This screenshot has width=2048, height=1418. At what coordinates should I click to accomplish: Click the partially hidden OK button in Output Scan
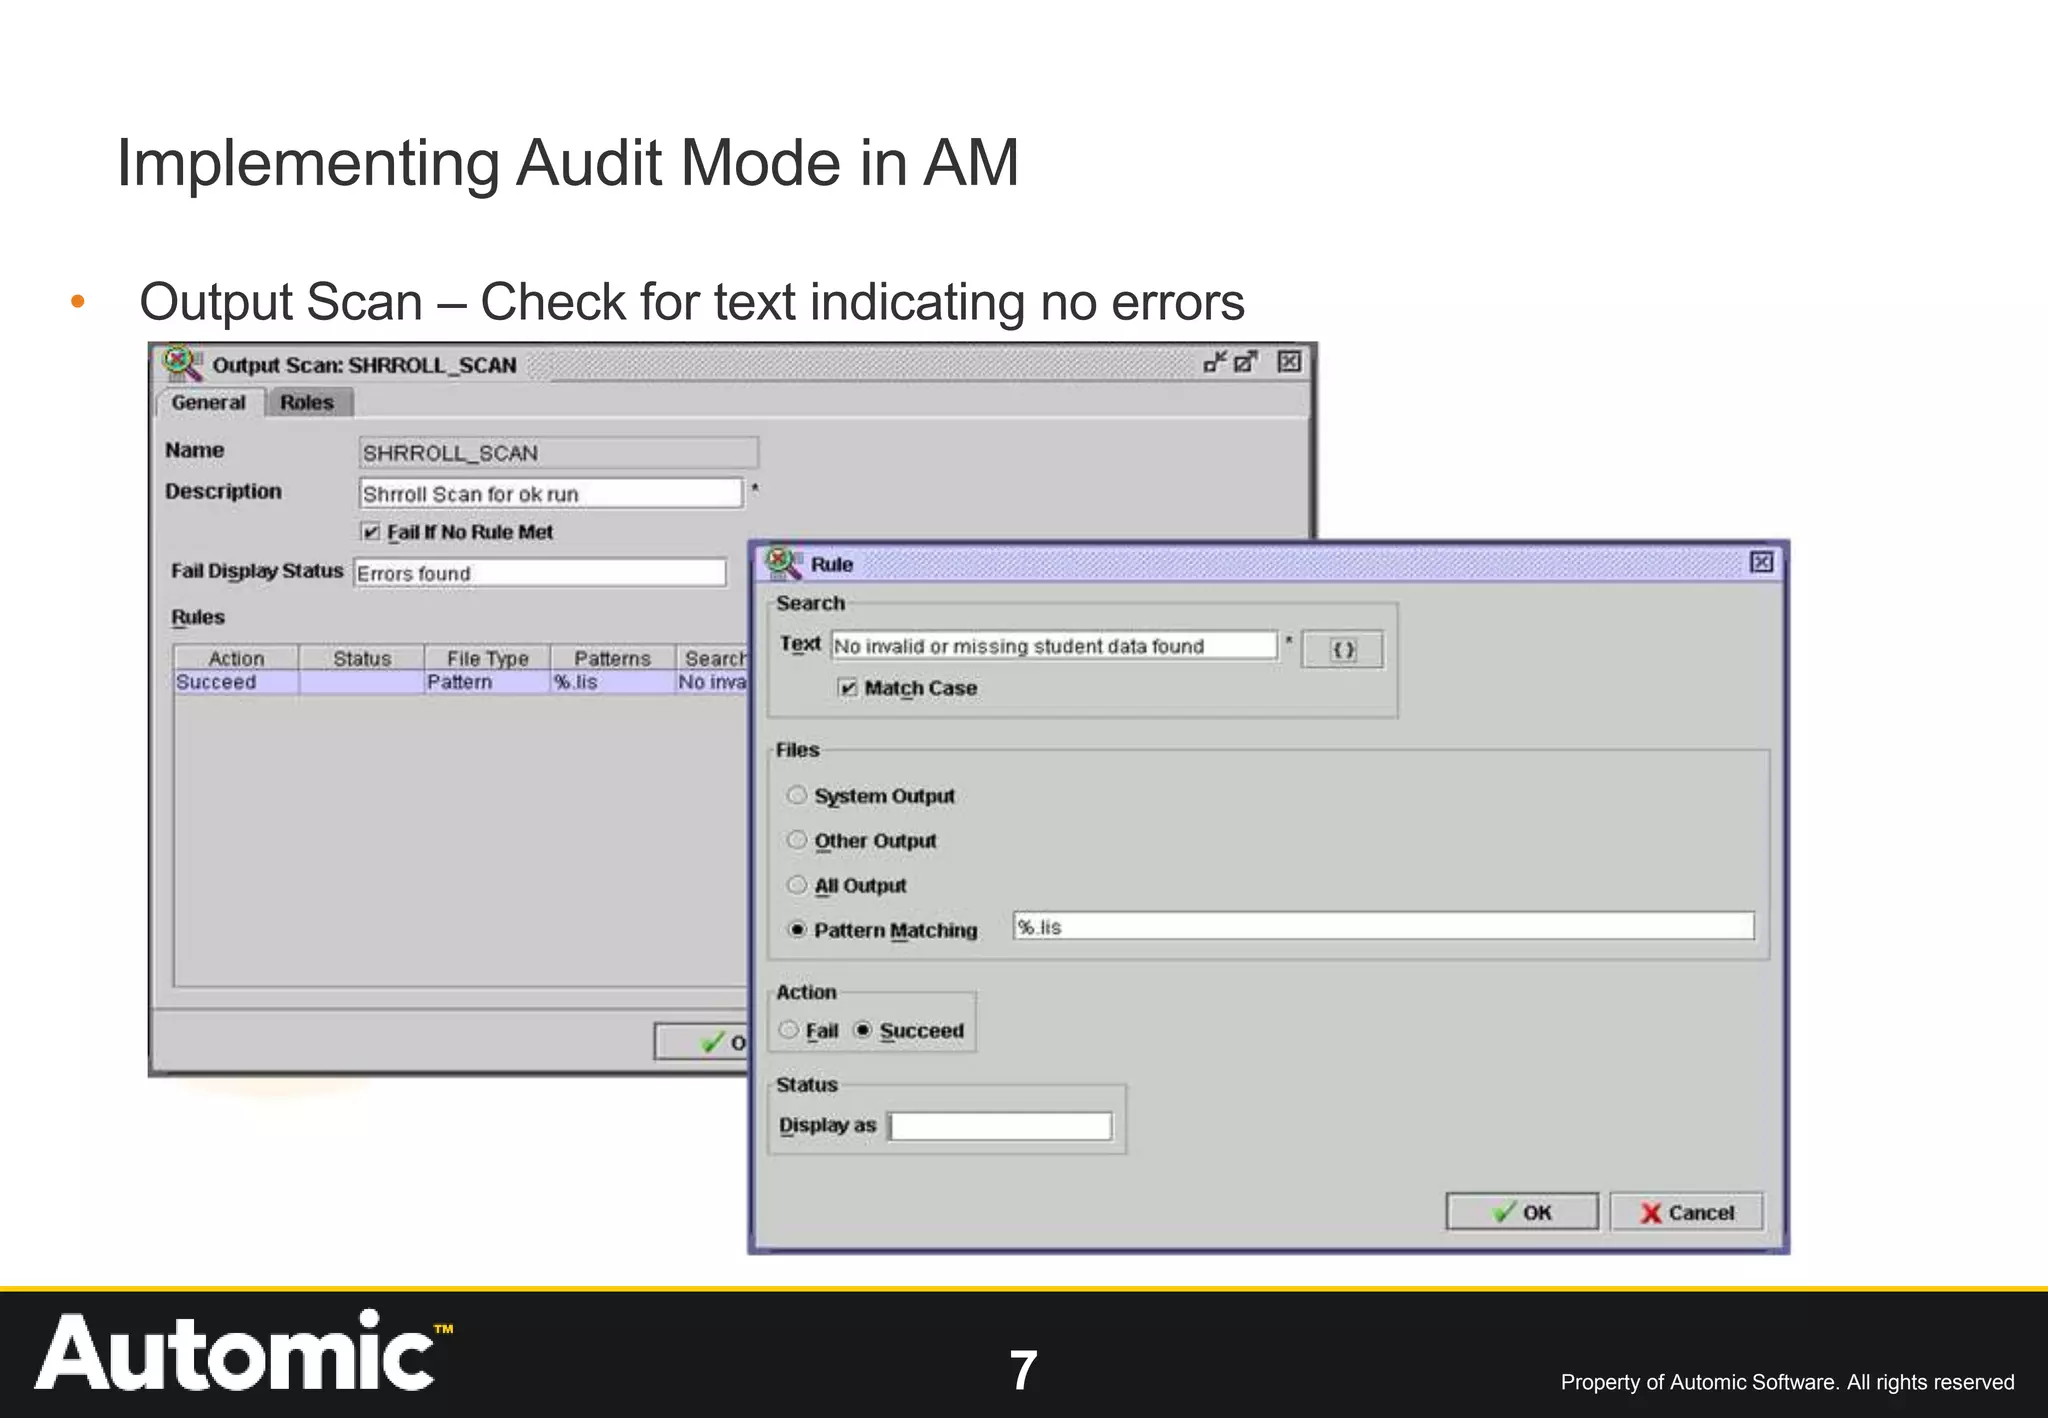pyautogui.click(x=702, y=1042)
